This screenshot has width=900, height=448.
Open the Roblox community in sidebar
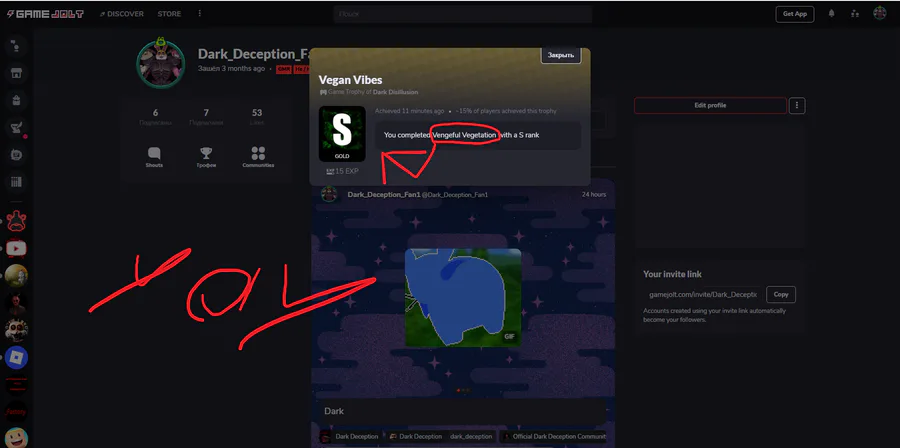pyautogui.click(x=16, y=357)
